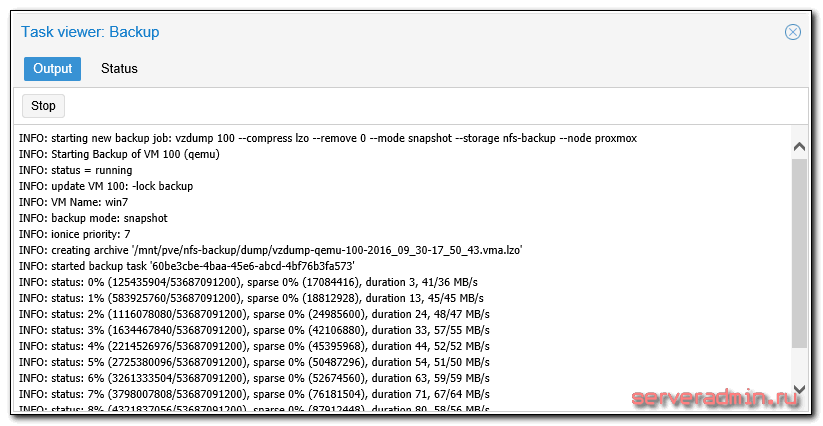Switch to the Output tab

click(52, 69)
